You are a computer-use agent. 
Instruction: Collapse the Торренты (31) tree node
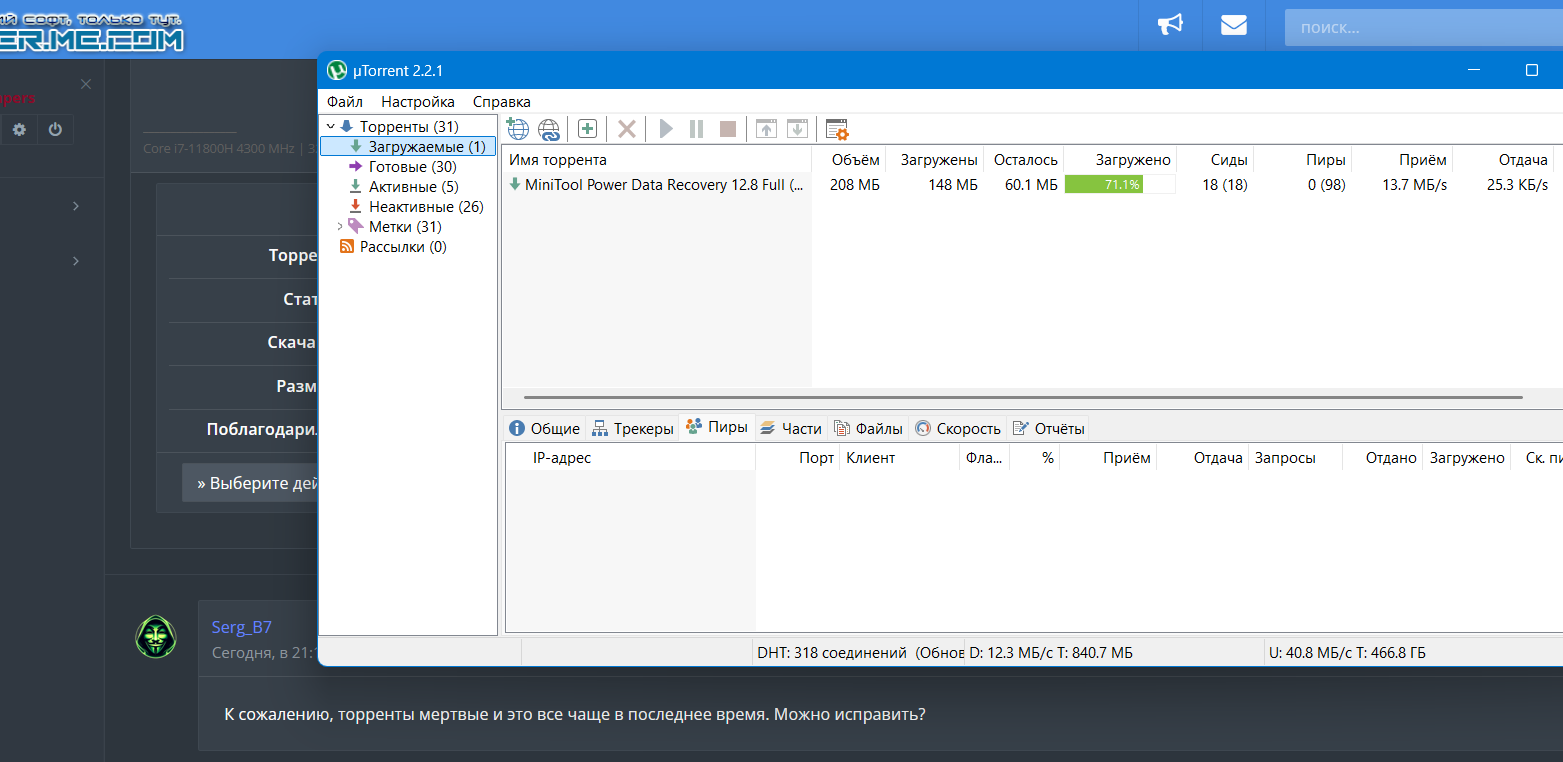pos(331,127)
